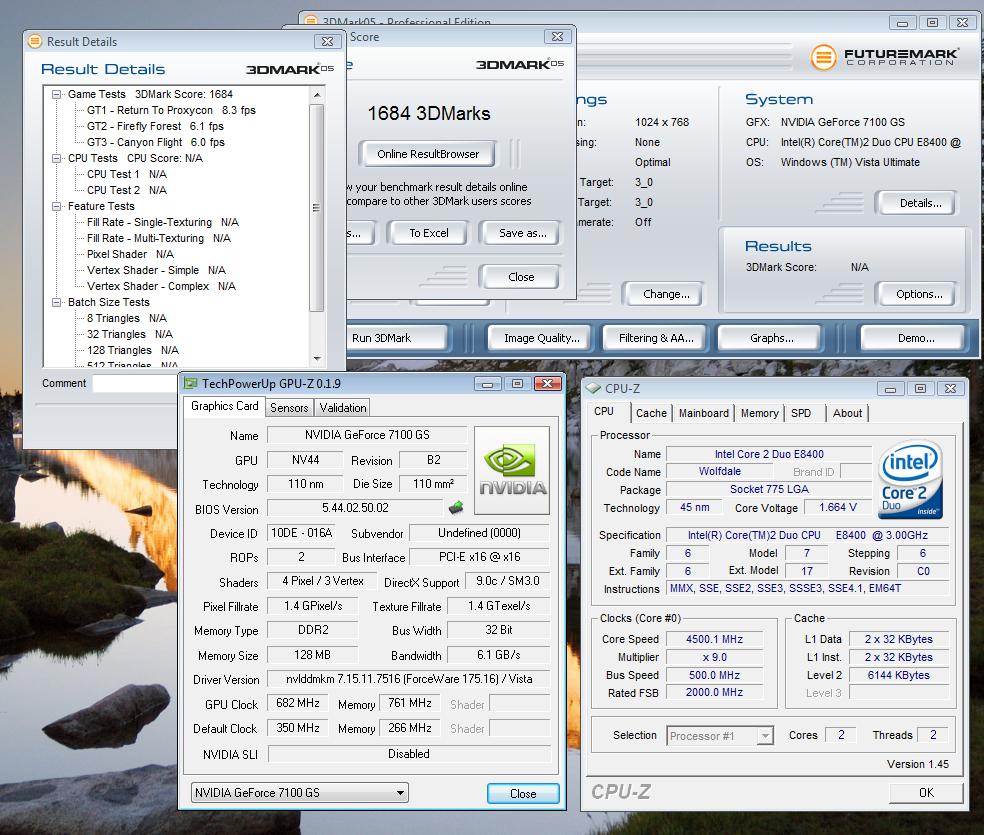
Task: Select Vertex Shader - Complex row
Action: [x=161, y=286]
